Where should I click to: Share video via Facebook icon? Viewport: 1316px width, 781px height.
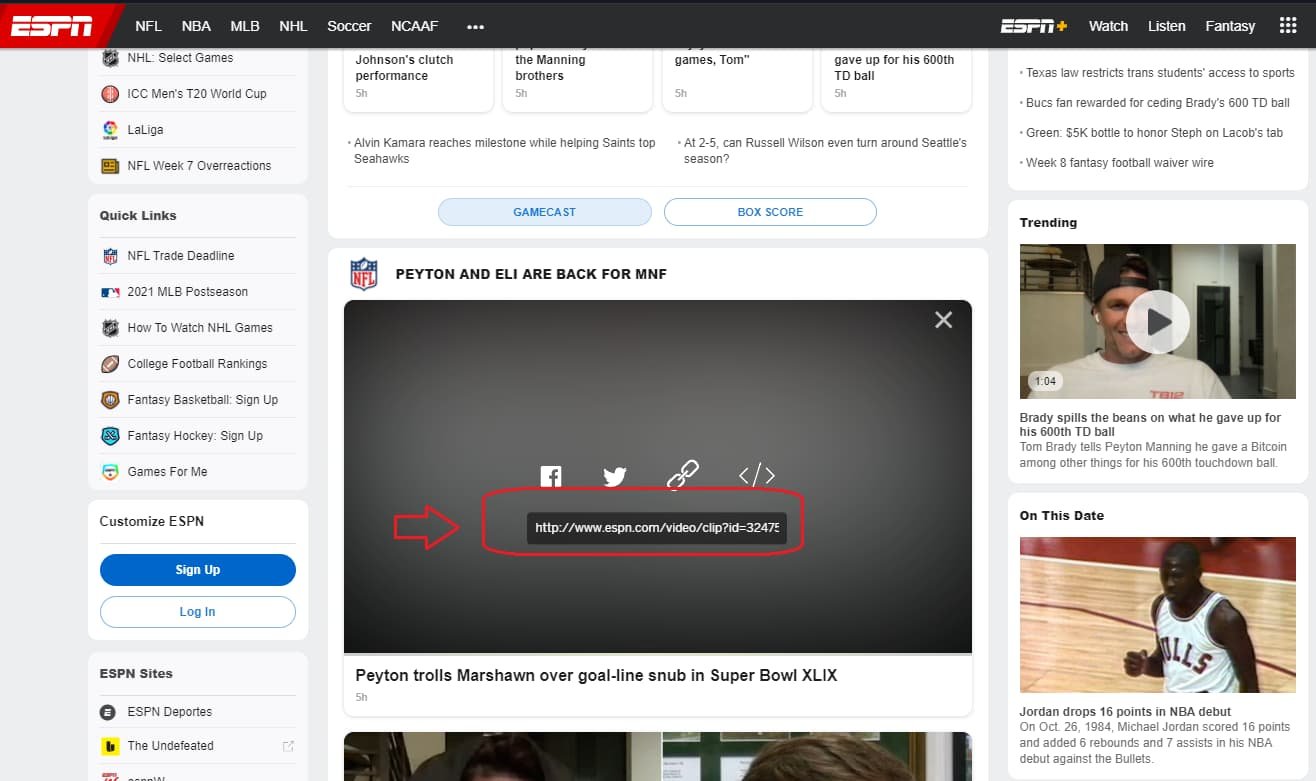point(551,476)
